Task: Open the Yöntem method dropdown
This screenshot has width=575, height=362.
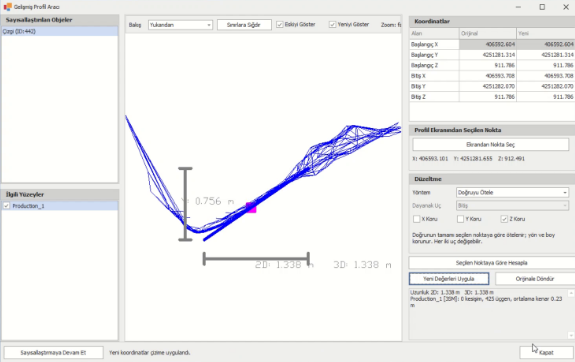Action: point(512,193)
